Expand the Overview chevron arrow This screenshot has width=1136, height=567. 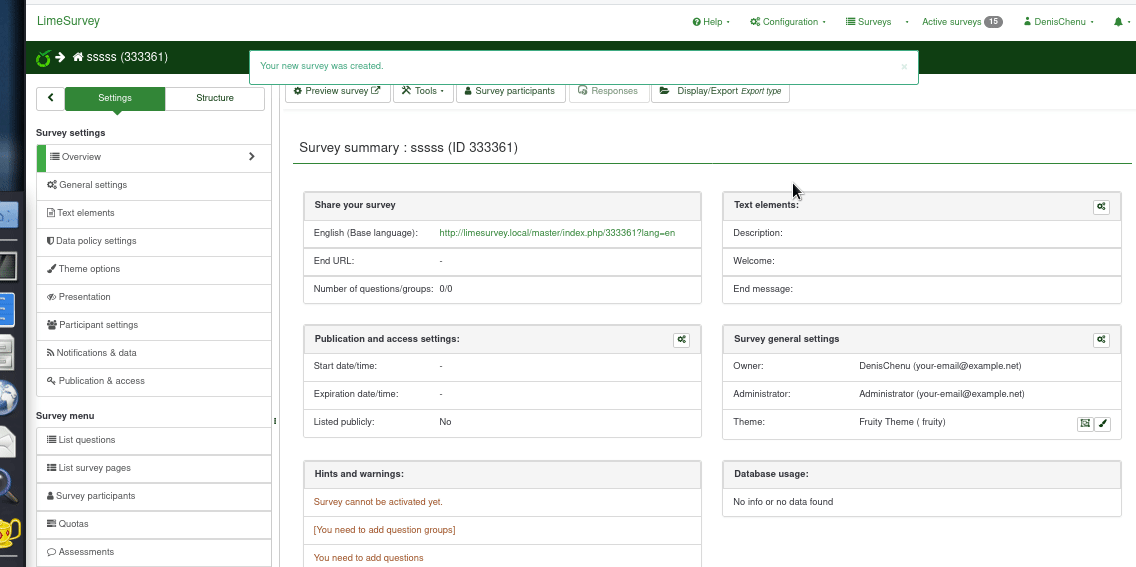(251, 157)
